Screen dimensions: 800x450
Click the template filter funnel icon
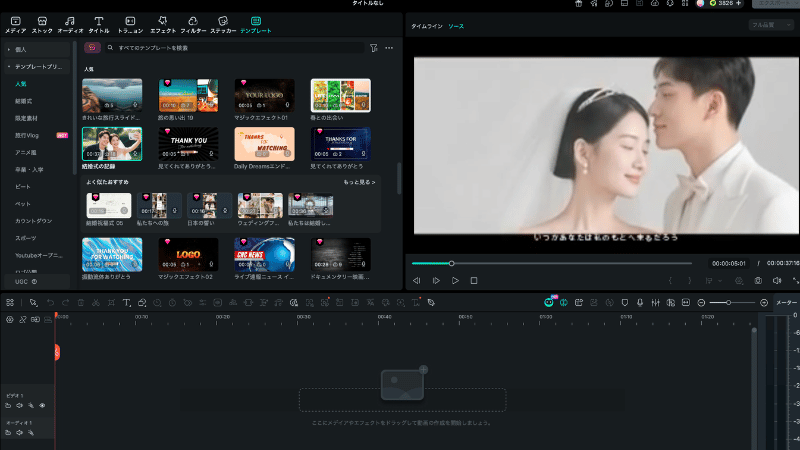click(x=373, y=48)
